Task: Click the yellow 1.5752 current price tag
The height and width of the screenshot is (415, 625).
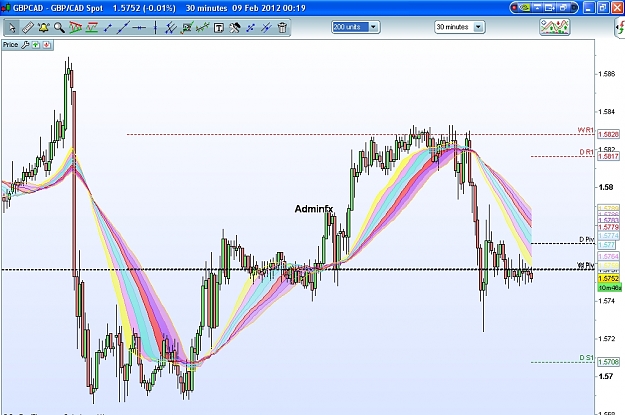Action: pyautogui.click(x=609, y=278)
